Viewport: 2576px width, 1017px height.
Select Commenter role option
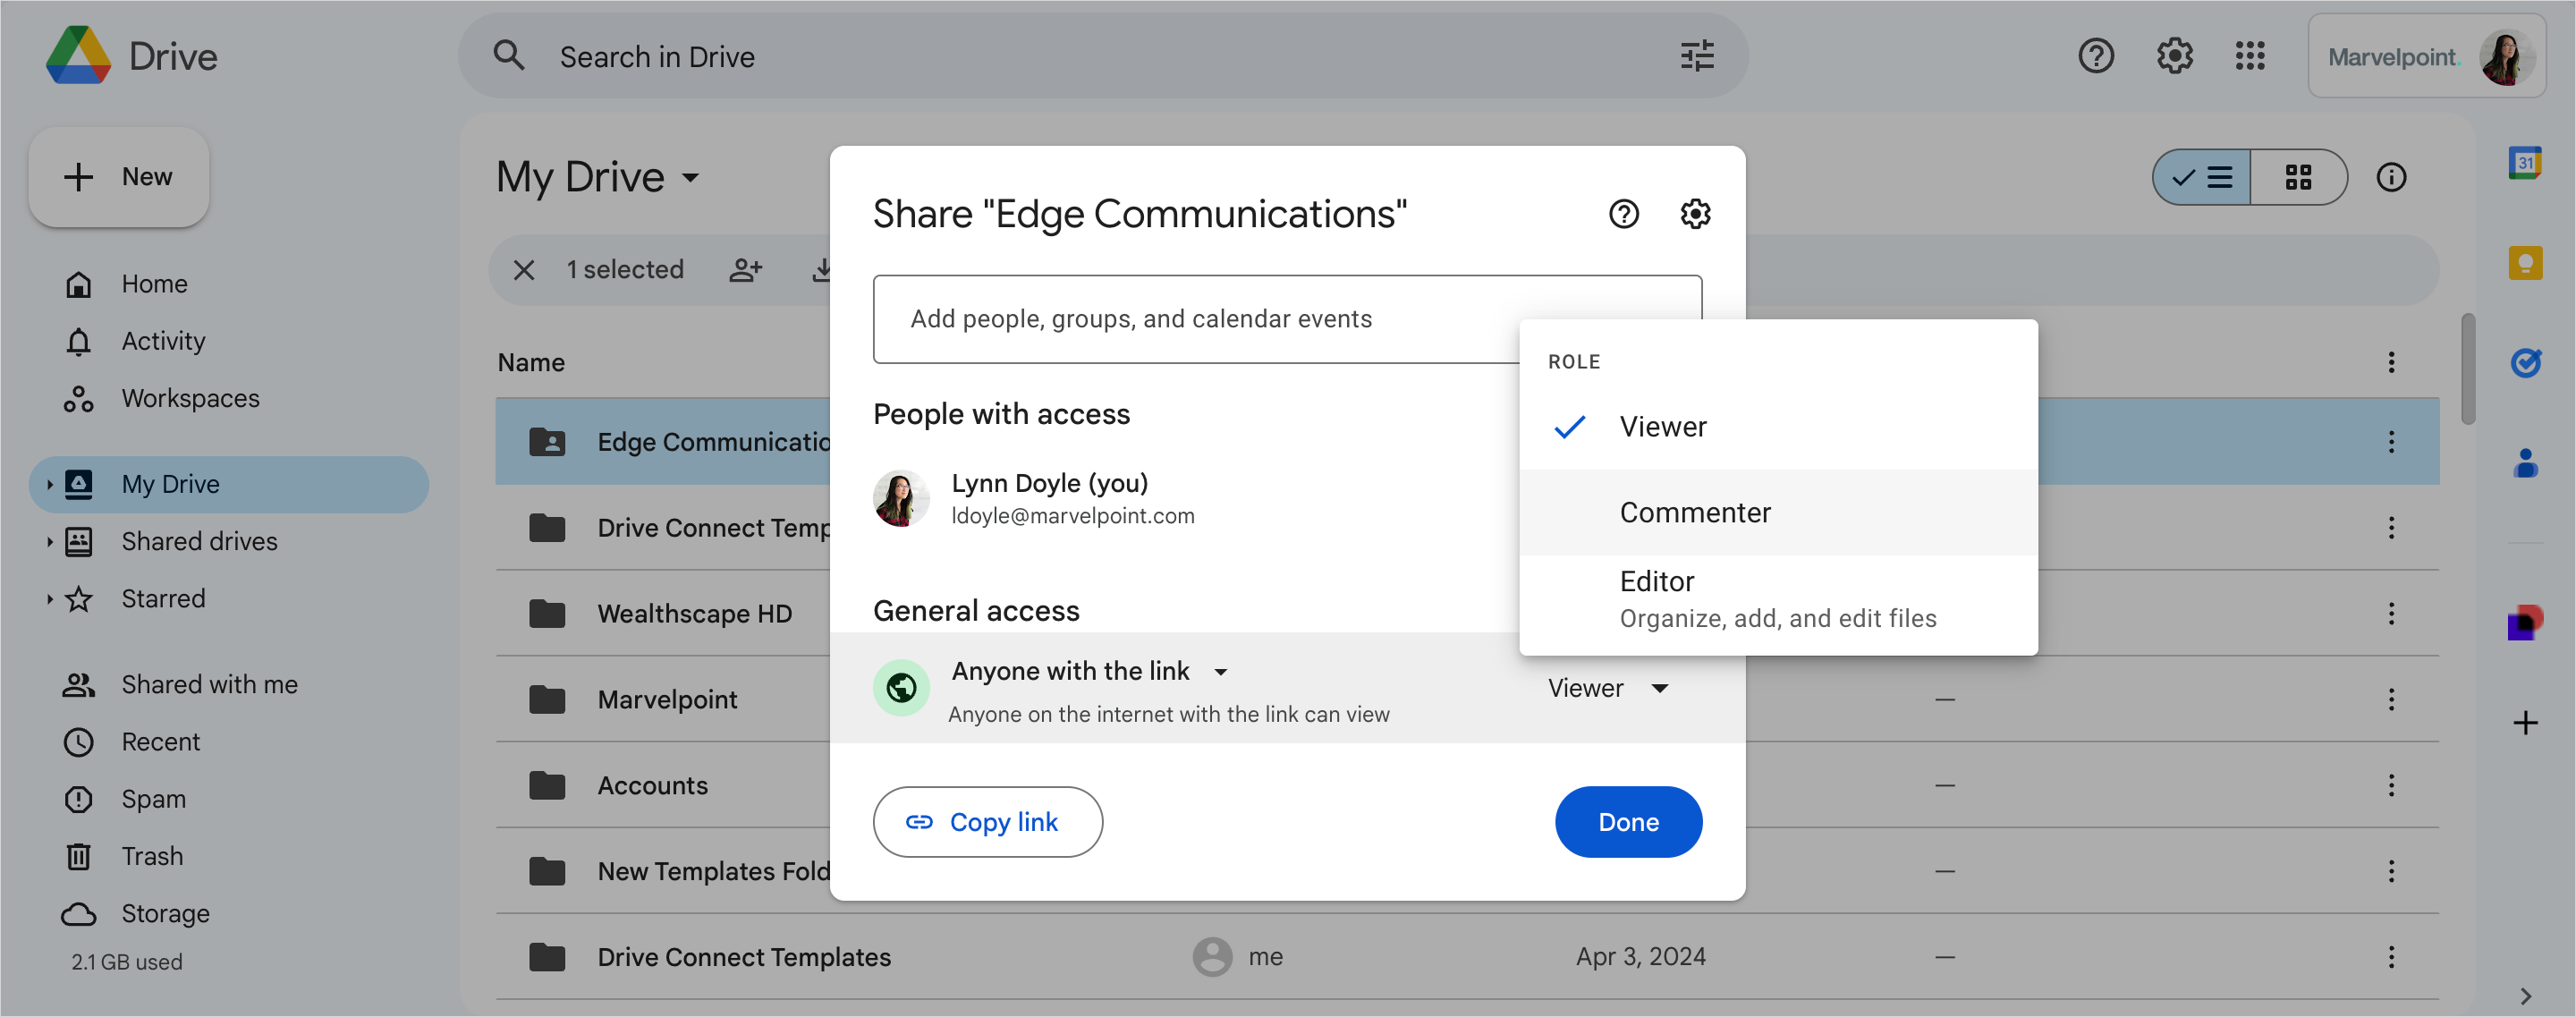pos(1694,513)
